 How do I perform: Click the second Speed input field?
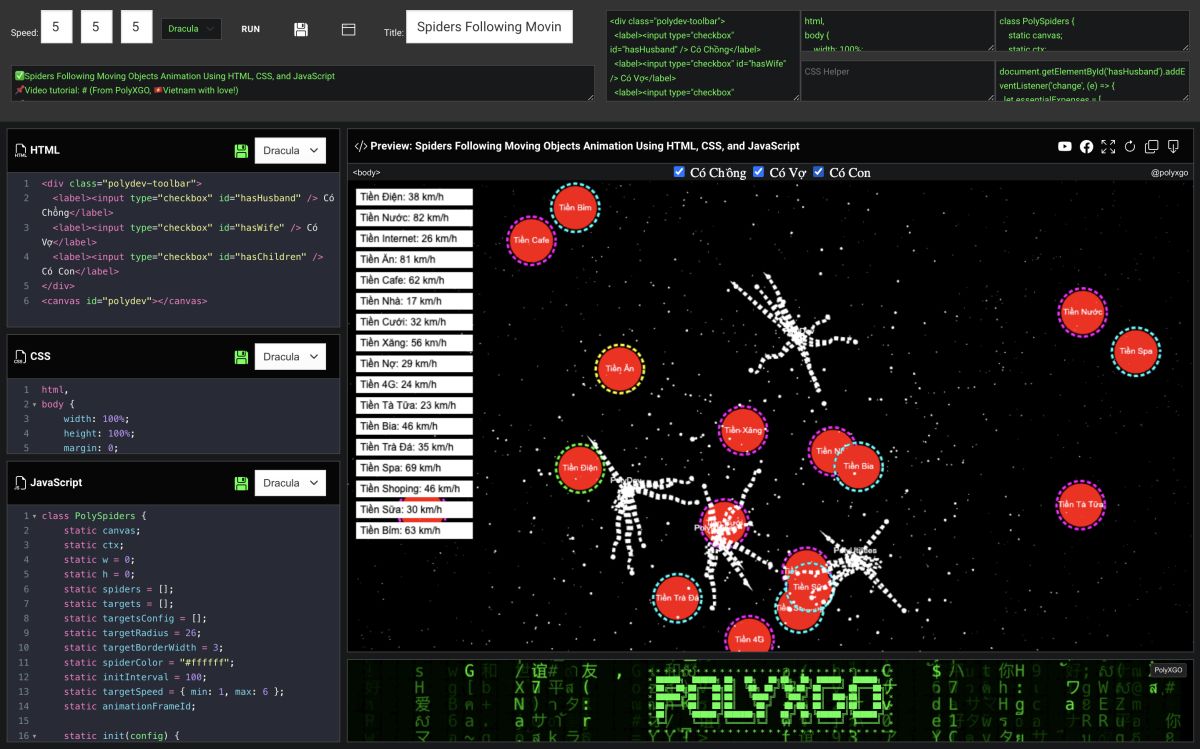coord(96,28)
